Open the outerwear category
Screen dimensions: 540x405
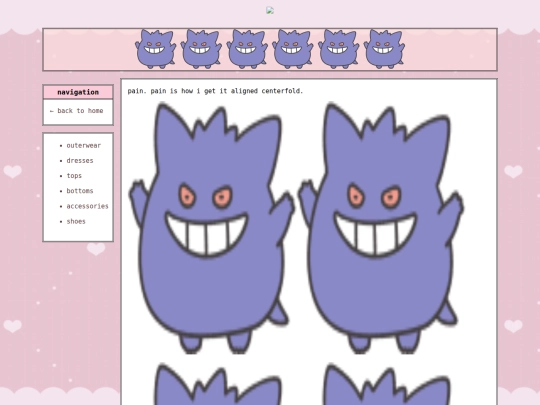coord(84,145)
